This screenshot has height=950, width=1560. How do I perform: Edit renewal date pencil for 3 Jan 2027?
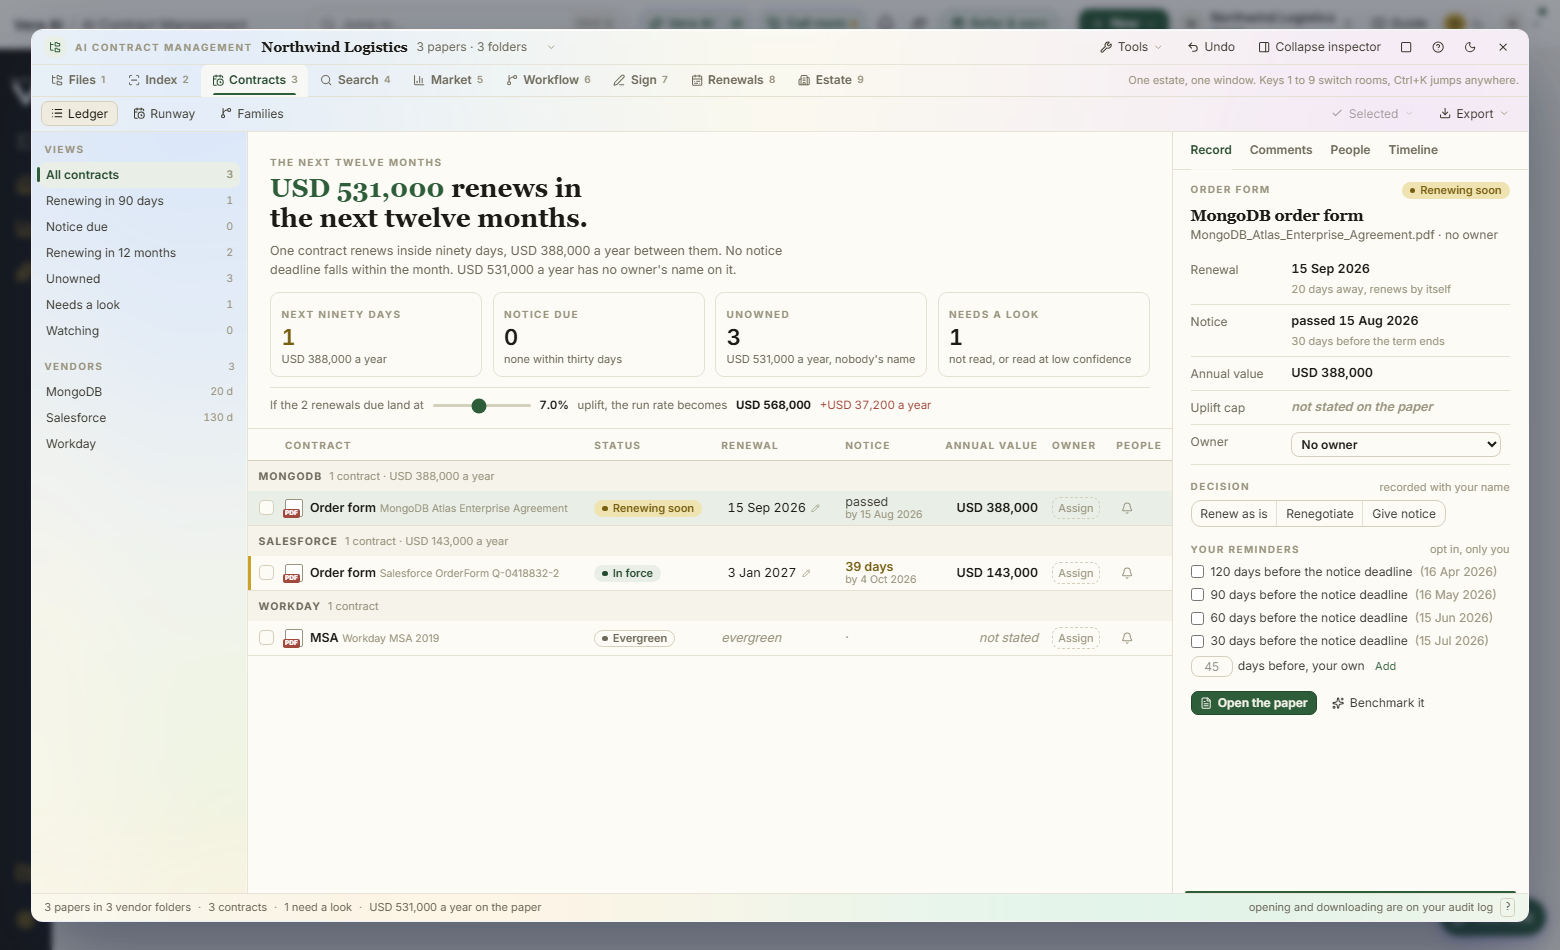click(806, 573)
